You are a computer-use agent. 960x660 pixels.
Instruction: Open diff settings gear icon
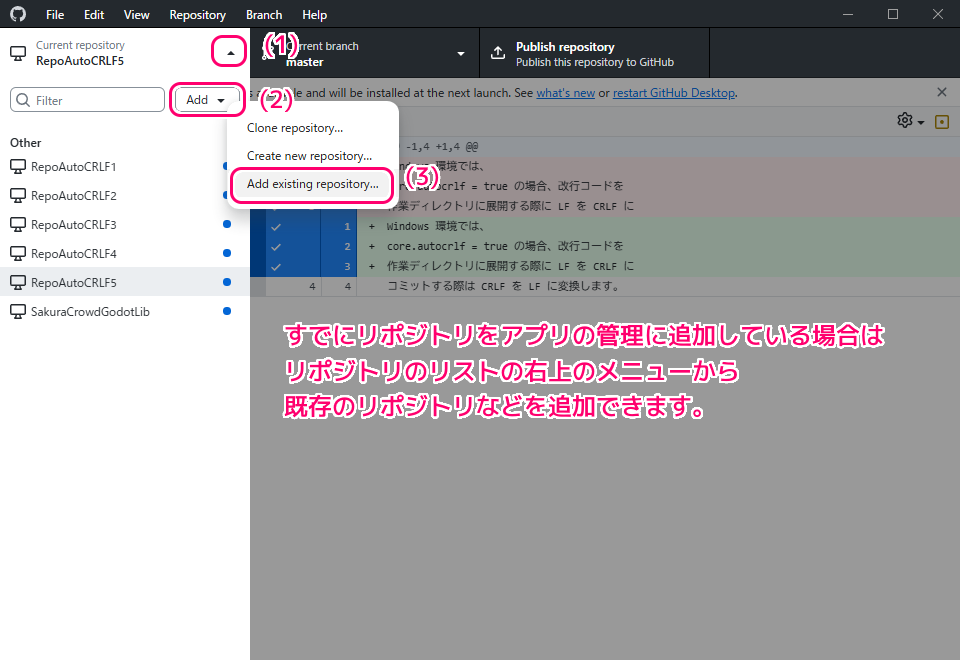[x=905, y=121]
